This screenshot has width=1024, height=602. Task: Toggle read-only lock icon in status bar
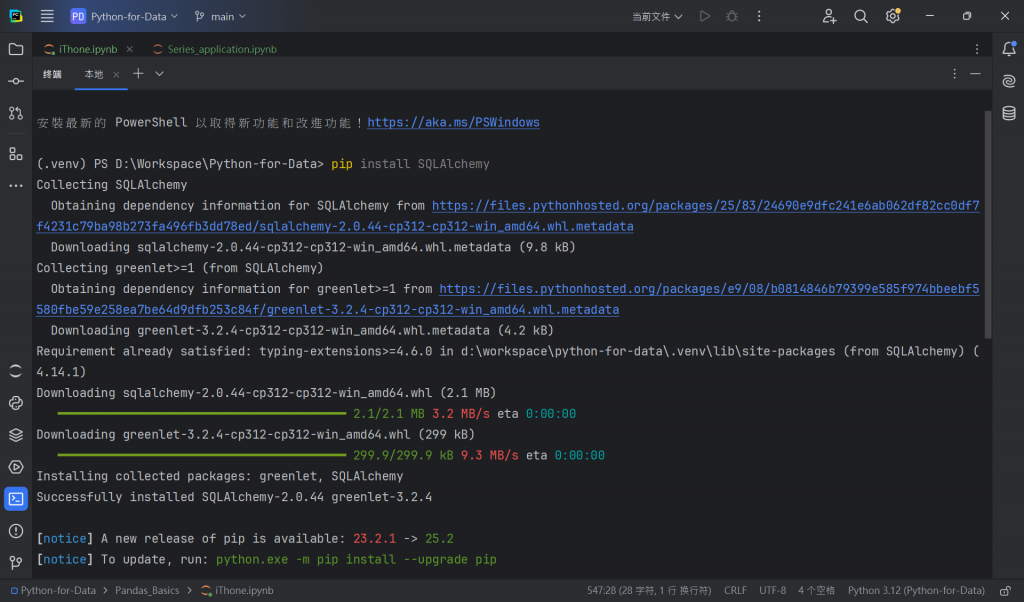[x=1006, y=590]
